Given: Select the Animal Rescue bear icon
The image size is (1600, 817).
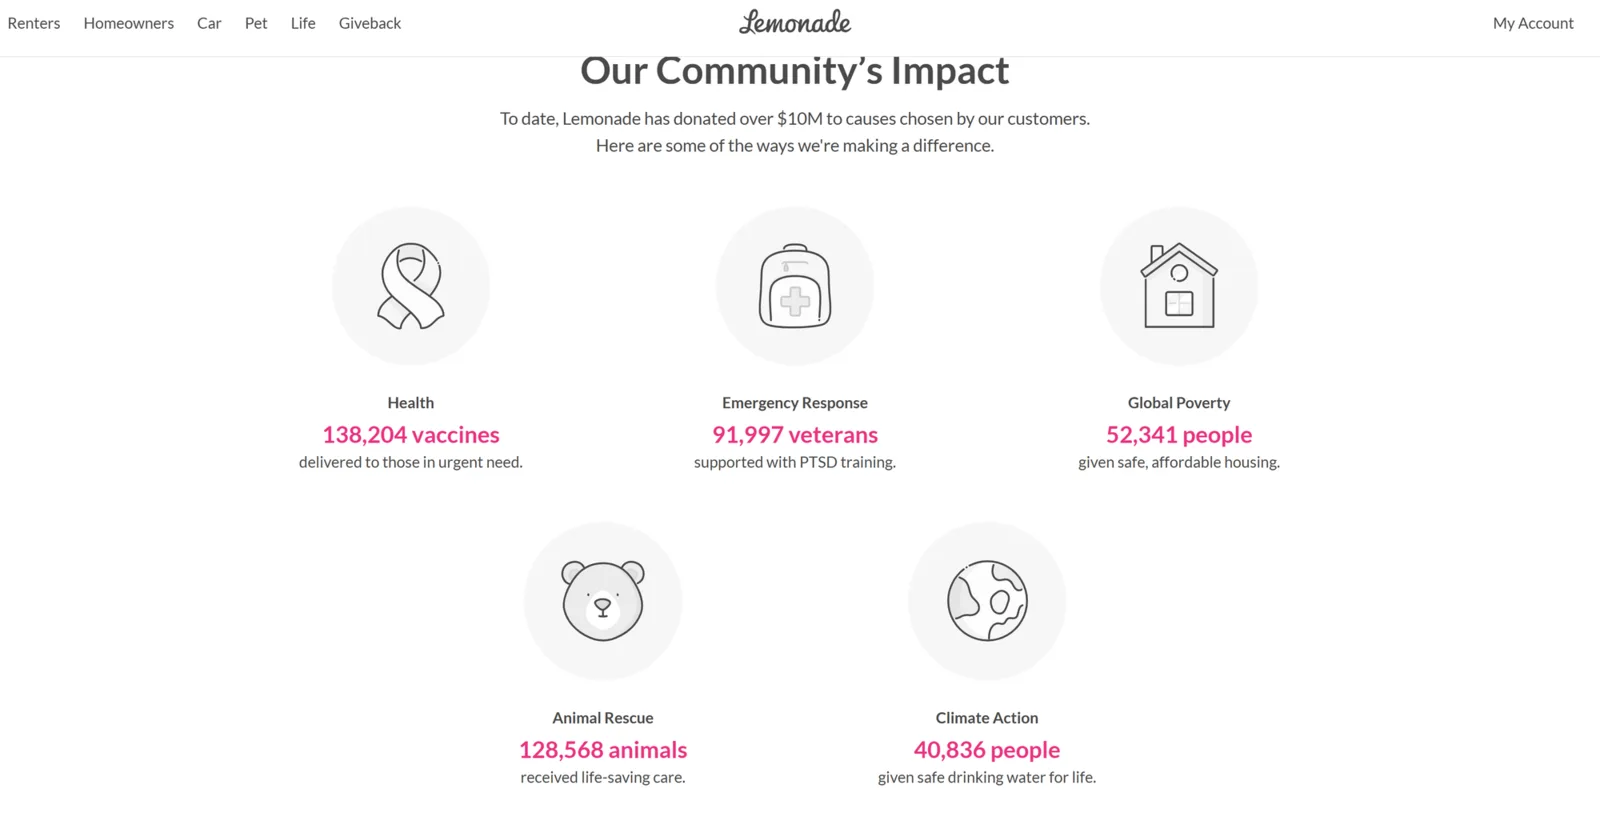Looking at the screenshot, I should pos(603,601).
